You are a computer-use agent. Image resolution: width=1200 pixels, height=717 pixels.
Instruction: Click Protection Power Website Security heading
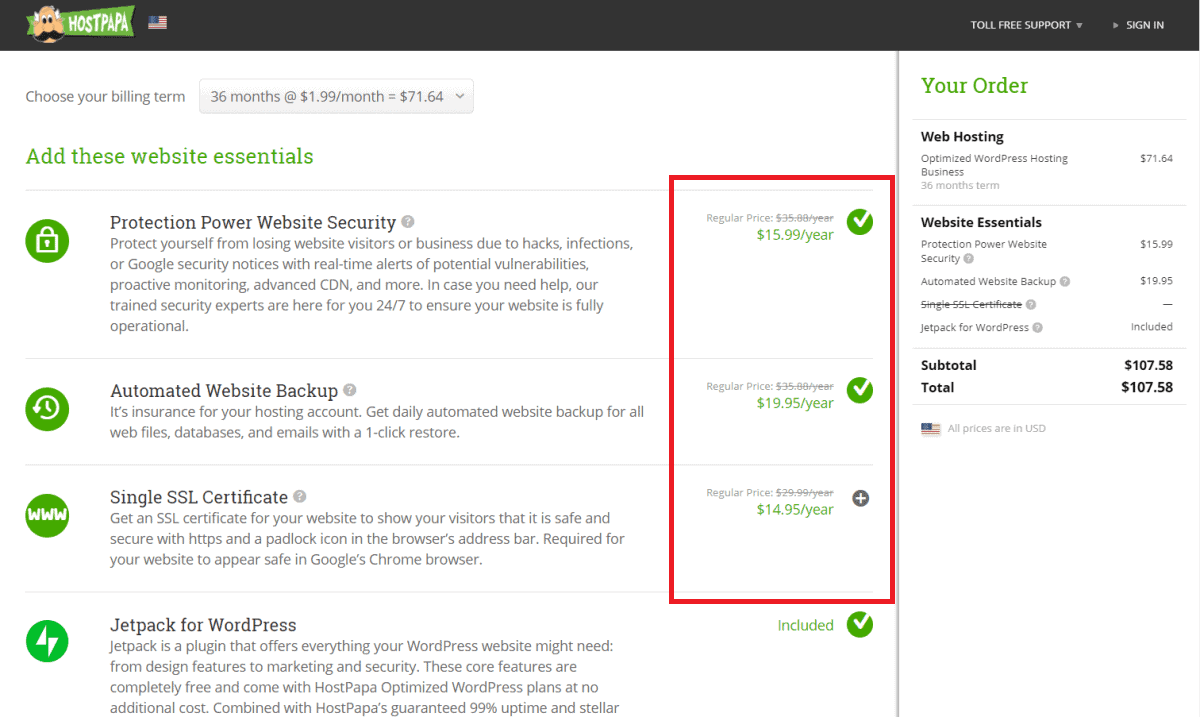point(253,222)
